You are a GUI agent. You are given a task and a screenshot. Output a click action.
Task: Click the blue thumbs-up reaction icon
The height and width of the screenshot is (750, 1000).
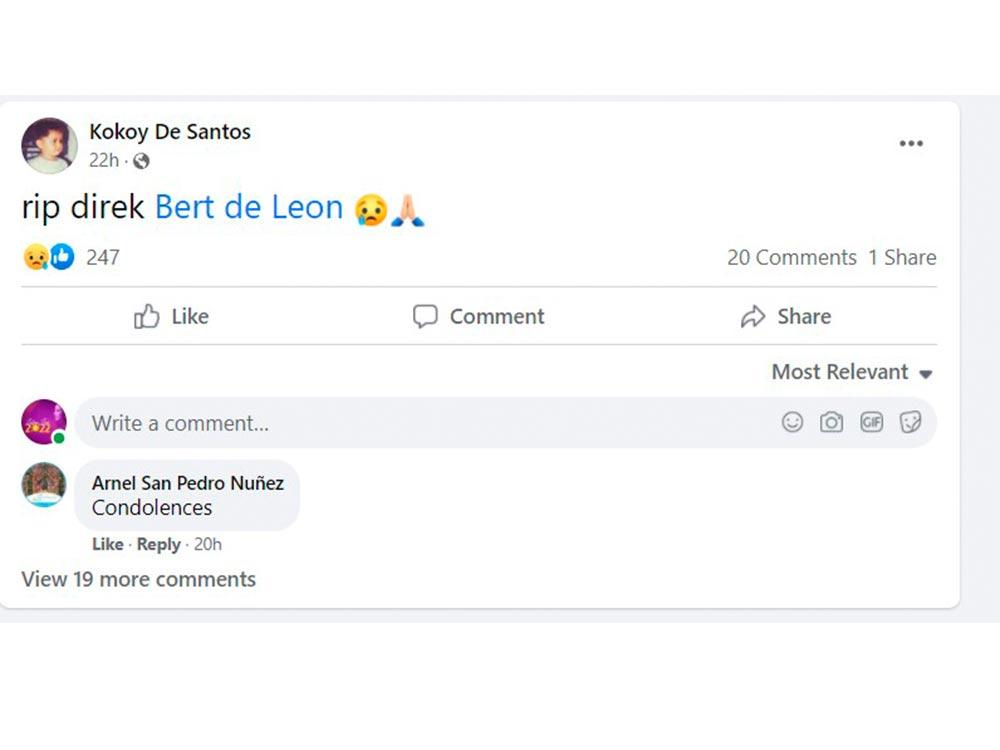[x=62, y=257]
